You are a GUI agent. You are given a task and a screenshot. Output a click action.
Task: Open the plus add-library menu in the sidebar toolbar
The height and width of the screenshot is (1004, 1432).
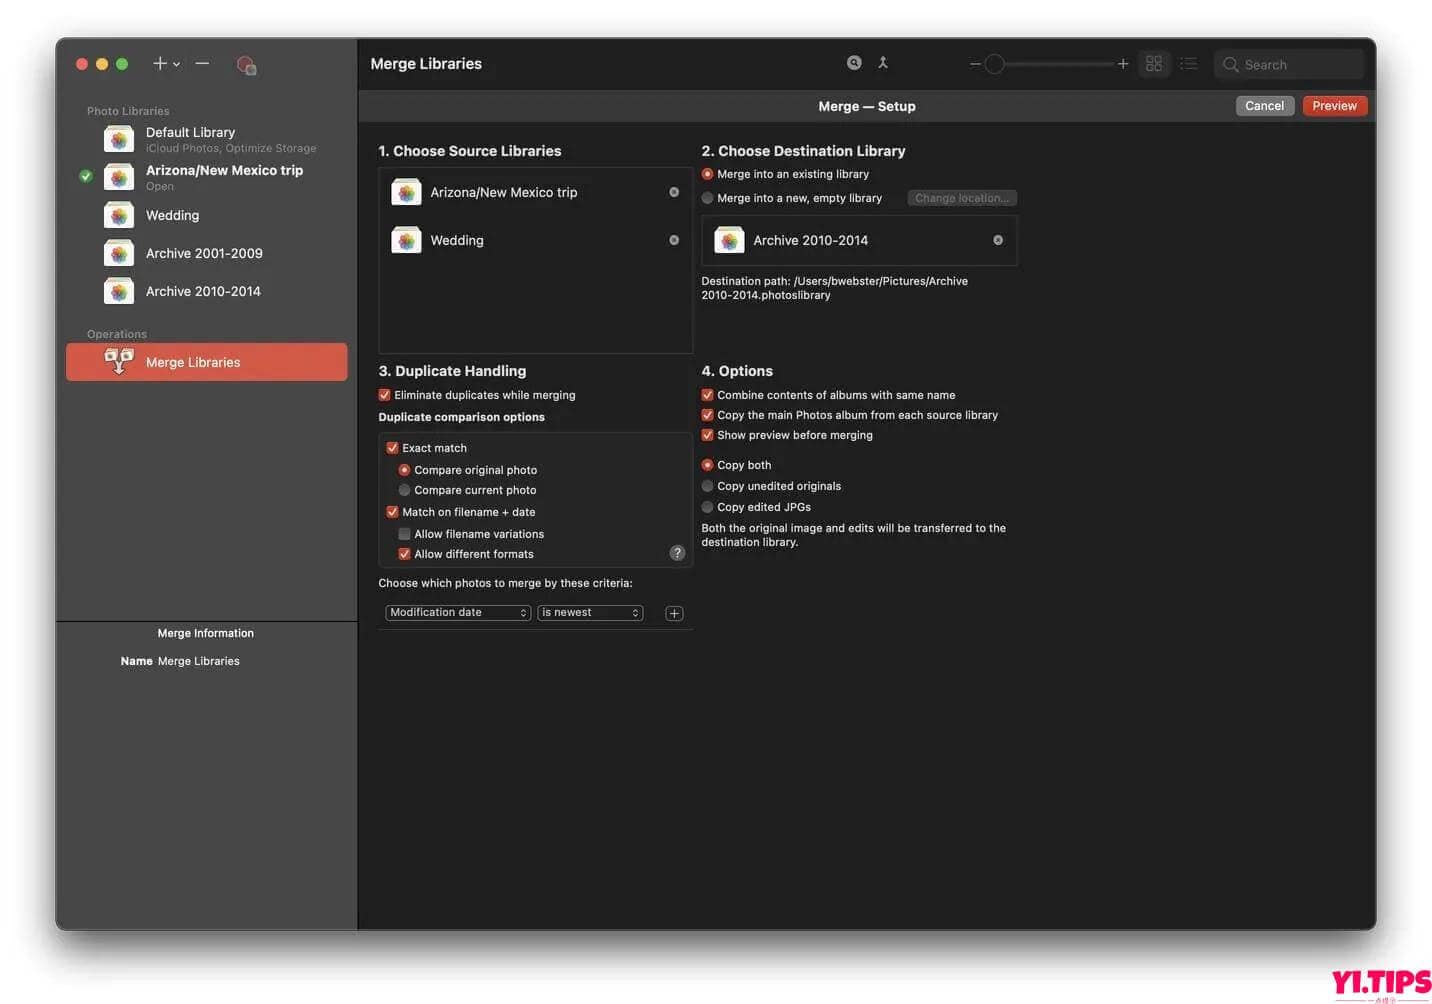point(165,64)
